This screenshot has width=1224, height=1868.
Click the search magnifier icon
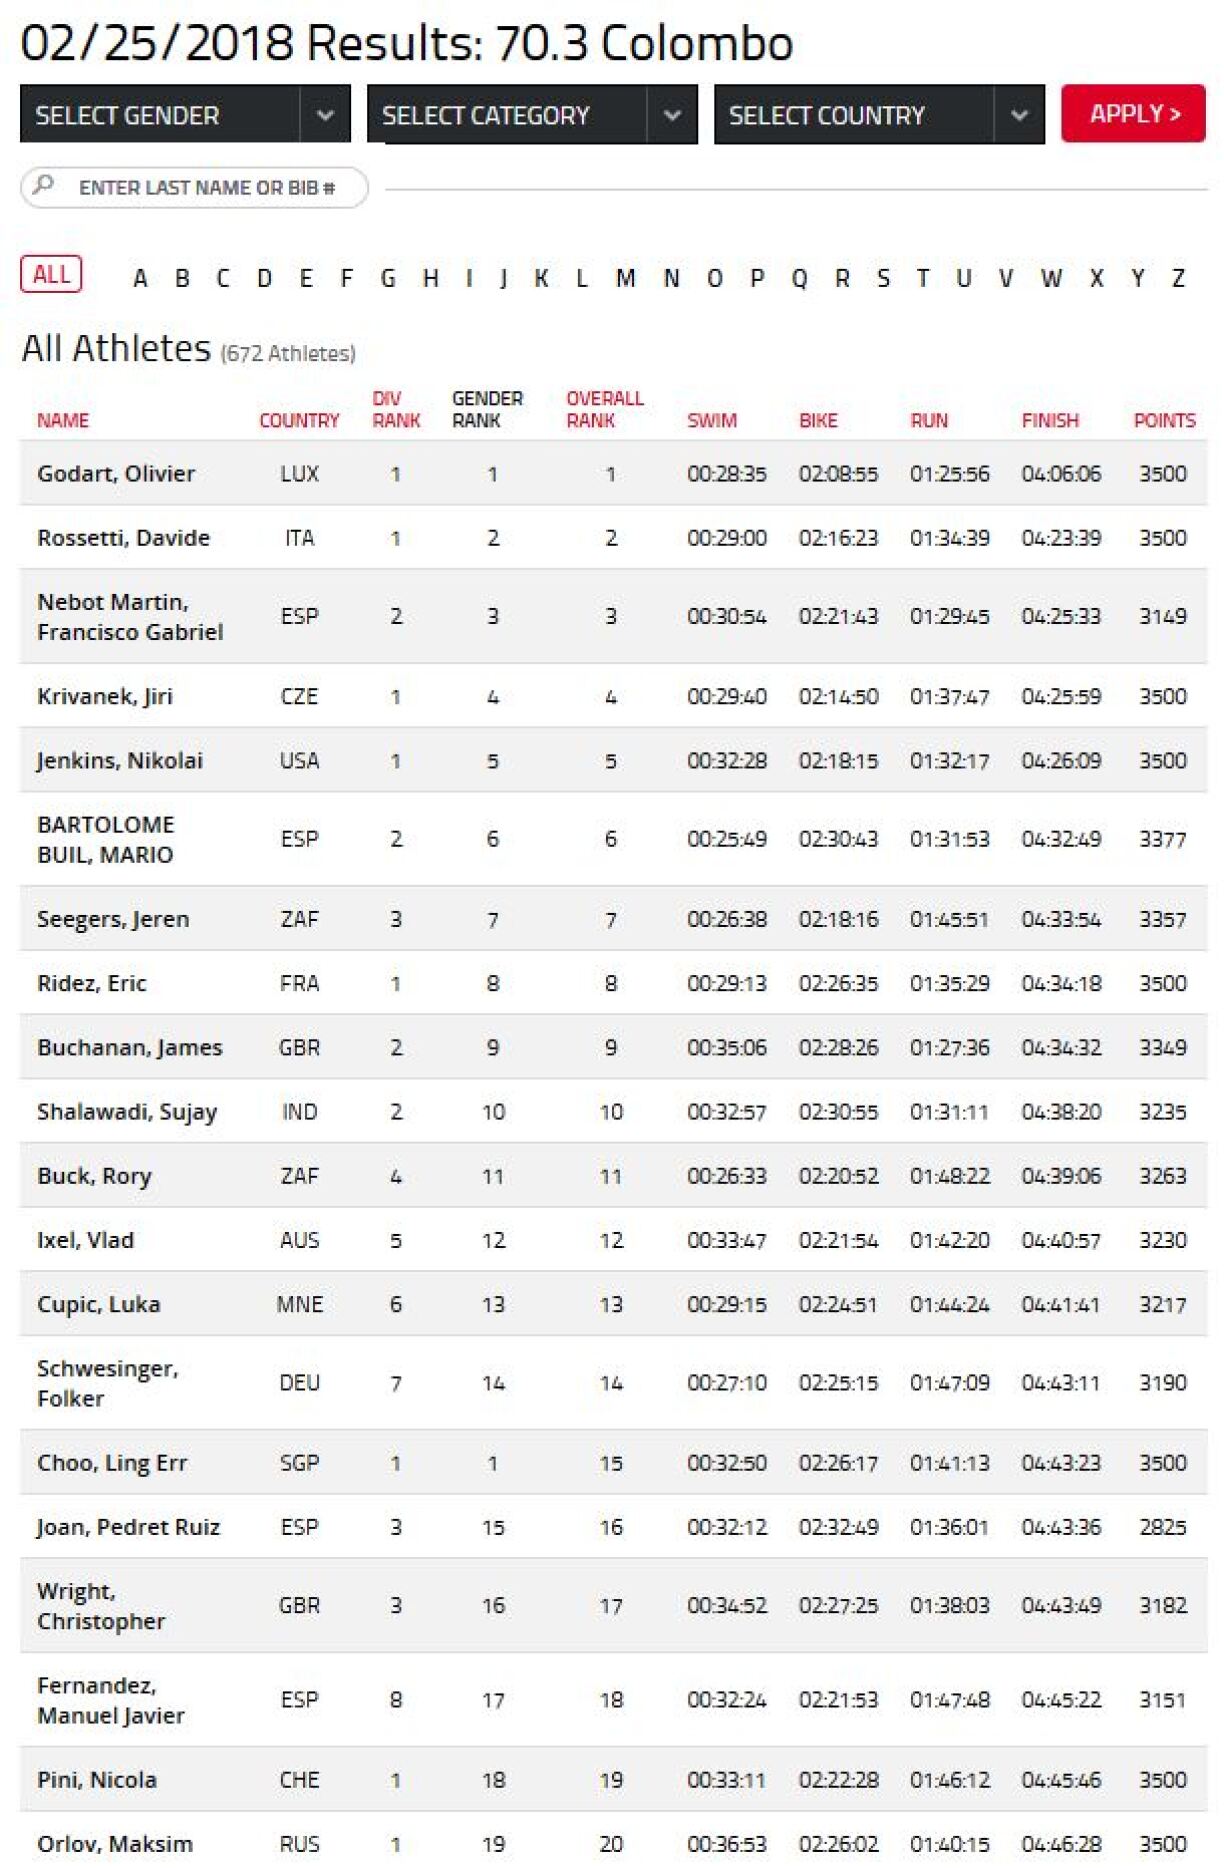(43, 186)
